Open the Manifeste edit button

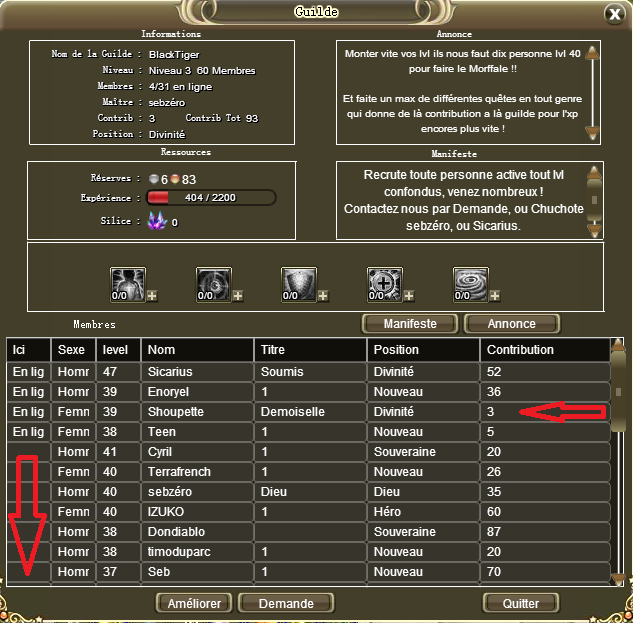[410, 324]
